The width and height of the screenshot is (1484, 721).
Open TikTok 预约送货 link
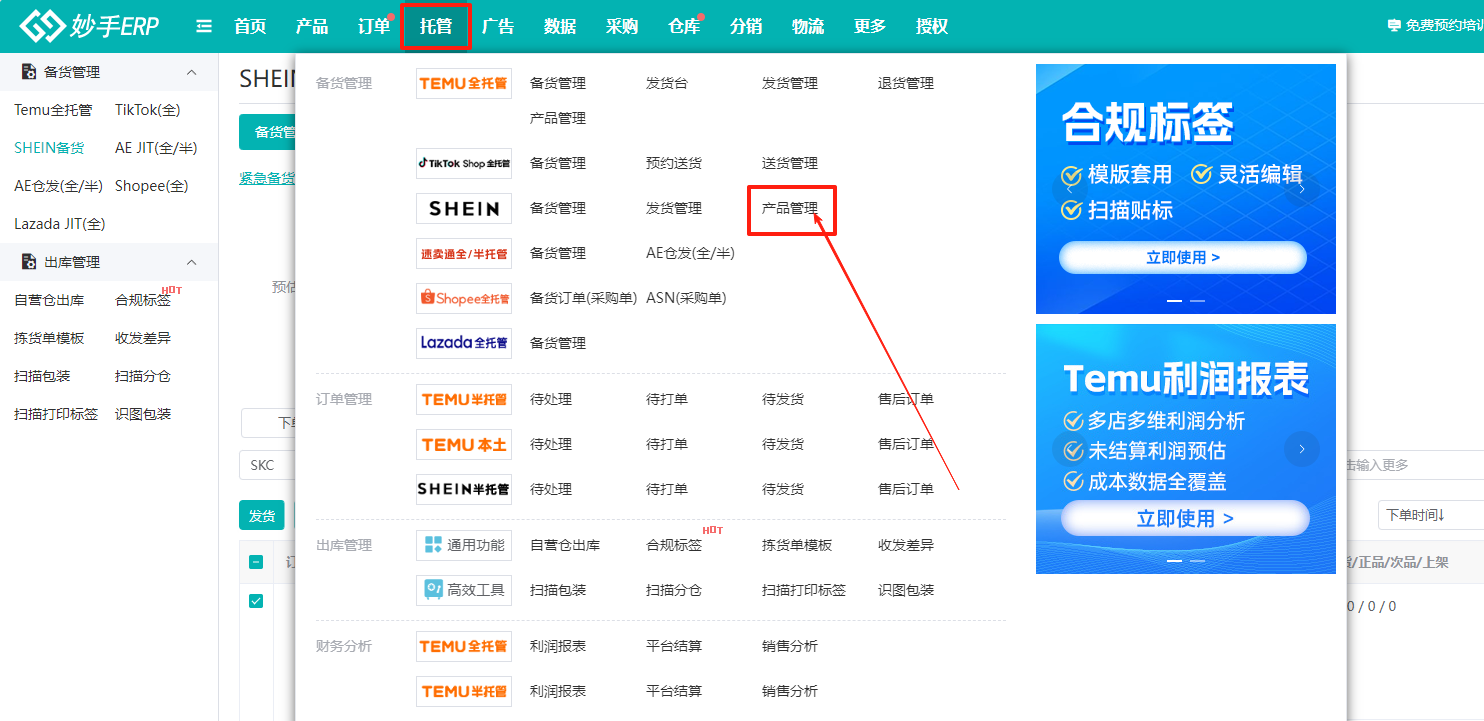tap(674, 163)
